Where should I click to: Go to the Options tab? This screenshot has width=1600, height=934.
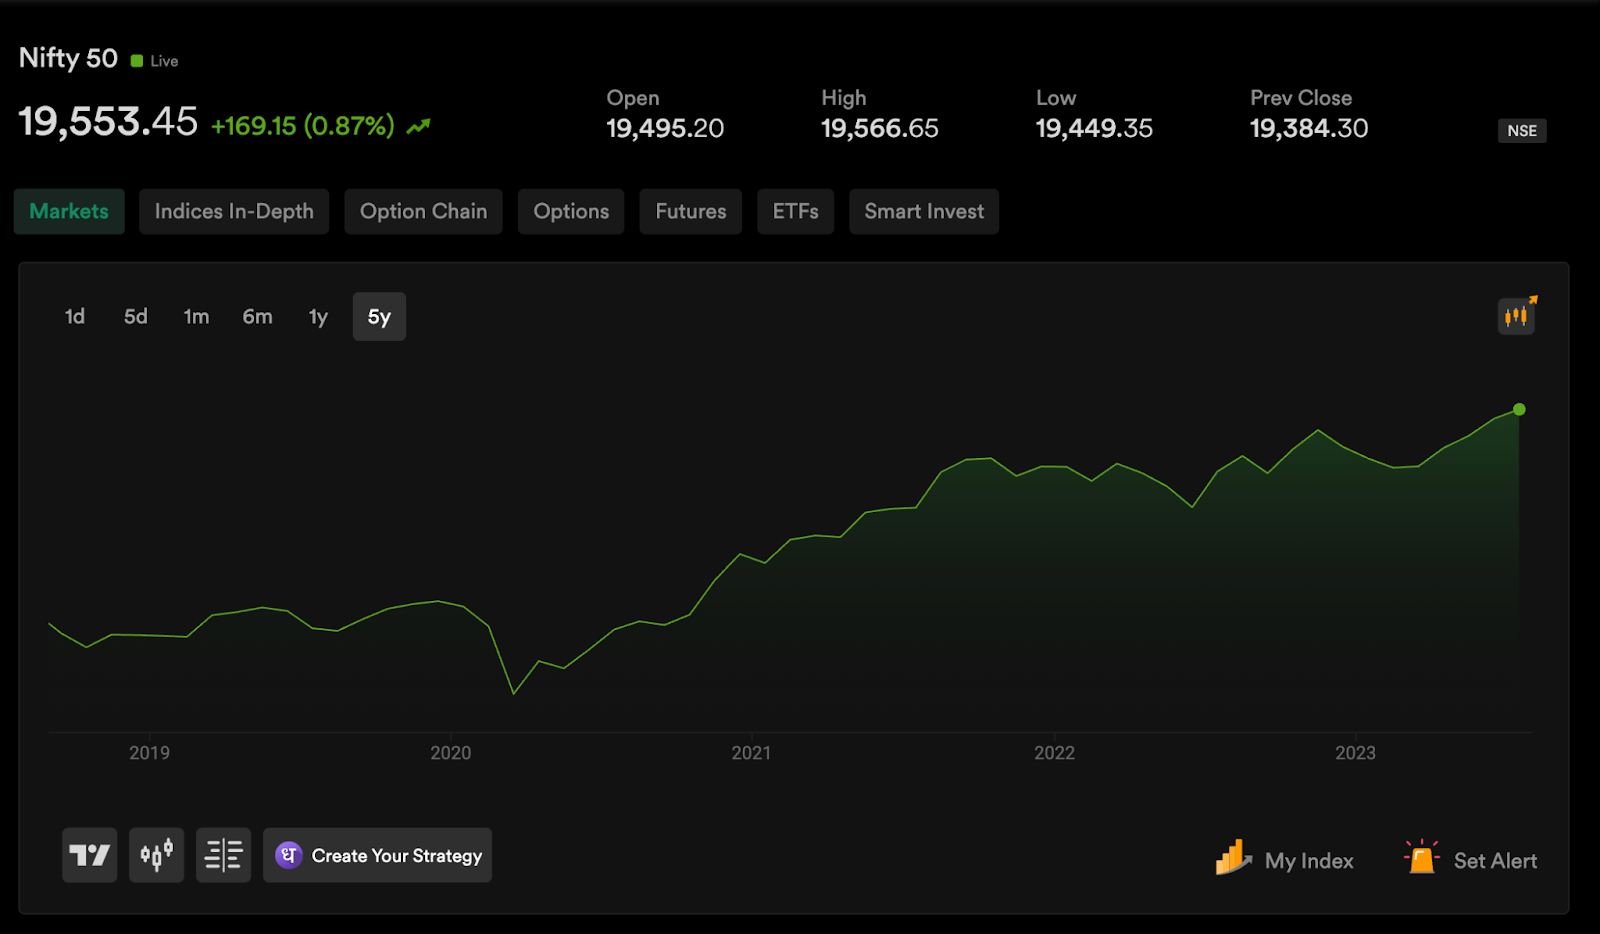point(571,211)
